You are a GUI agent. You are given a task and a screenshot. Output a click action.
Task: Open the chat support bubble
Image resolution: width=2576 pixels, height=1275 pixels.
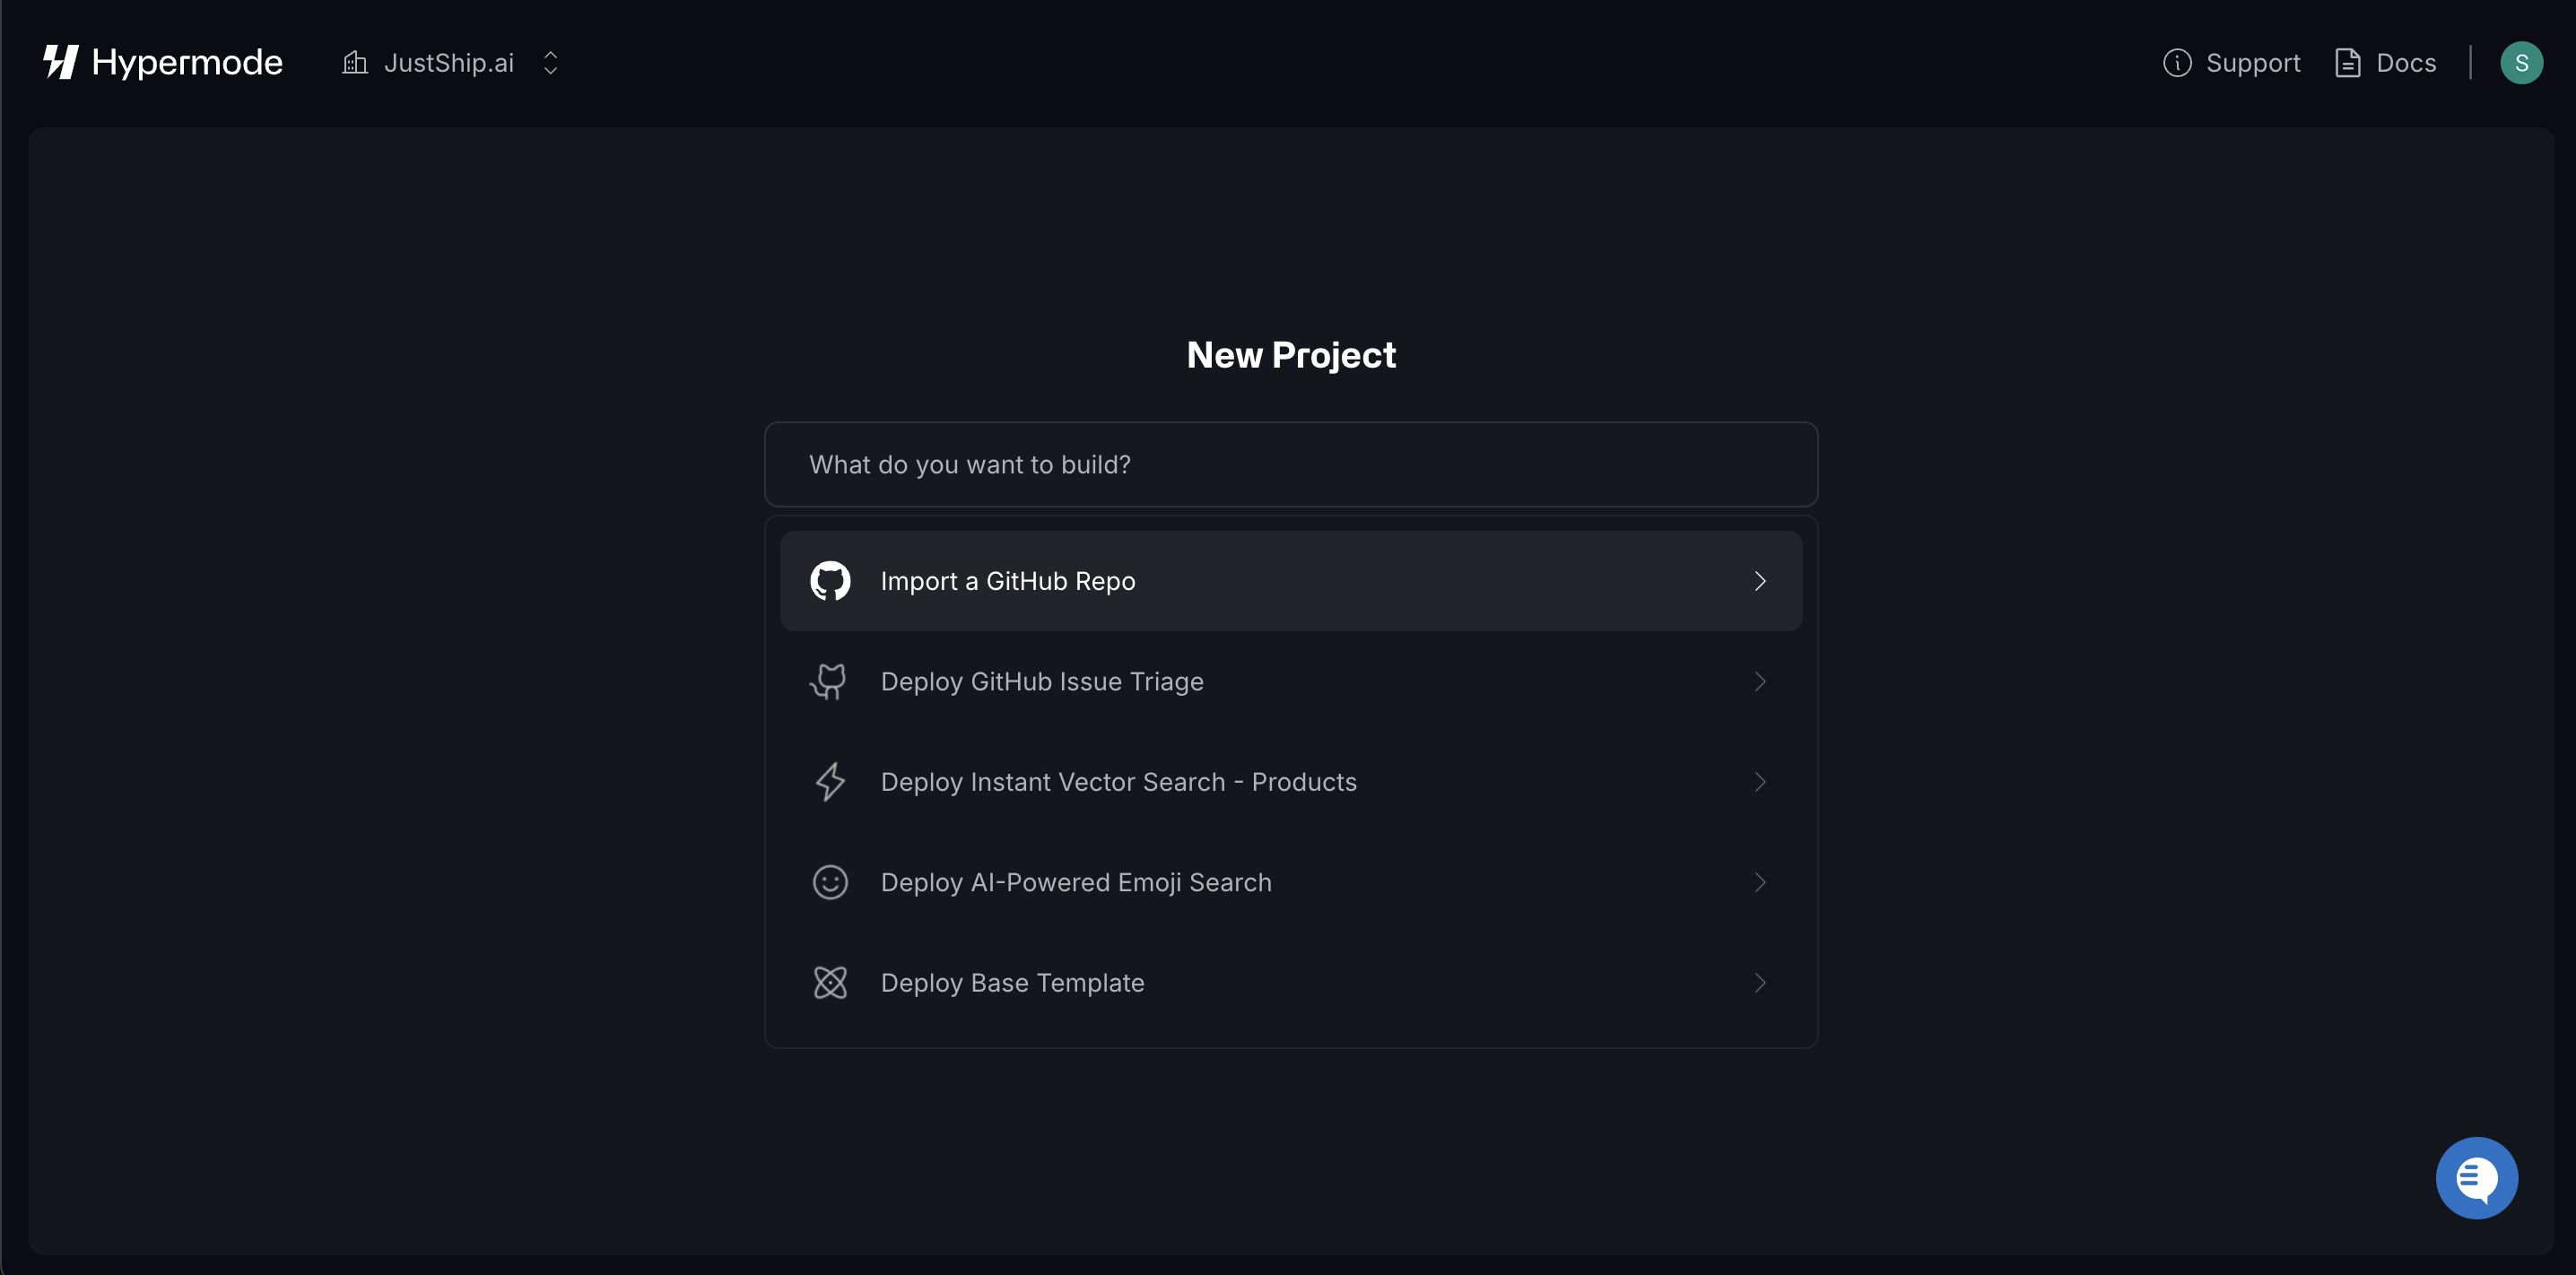2476,1177
